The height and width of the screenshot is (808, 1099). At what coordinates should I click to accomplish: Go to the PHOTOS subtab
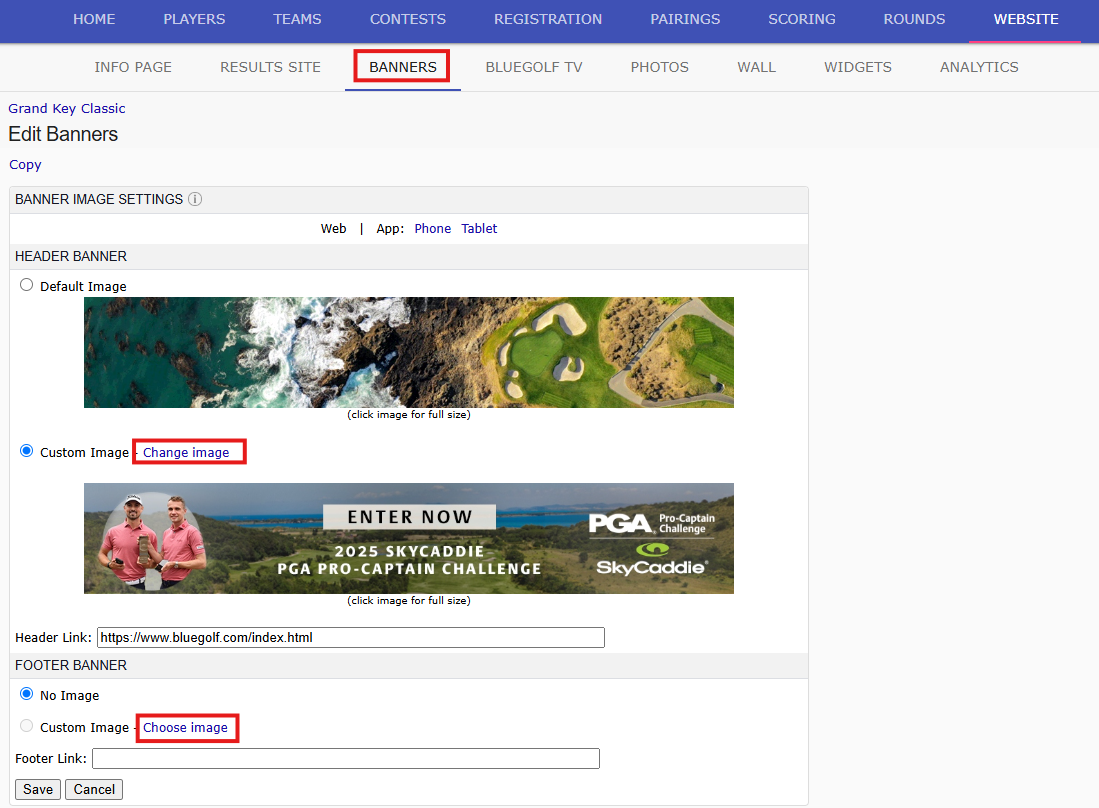660,67
